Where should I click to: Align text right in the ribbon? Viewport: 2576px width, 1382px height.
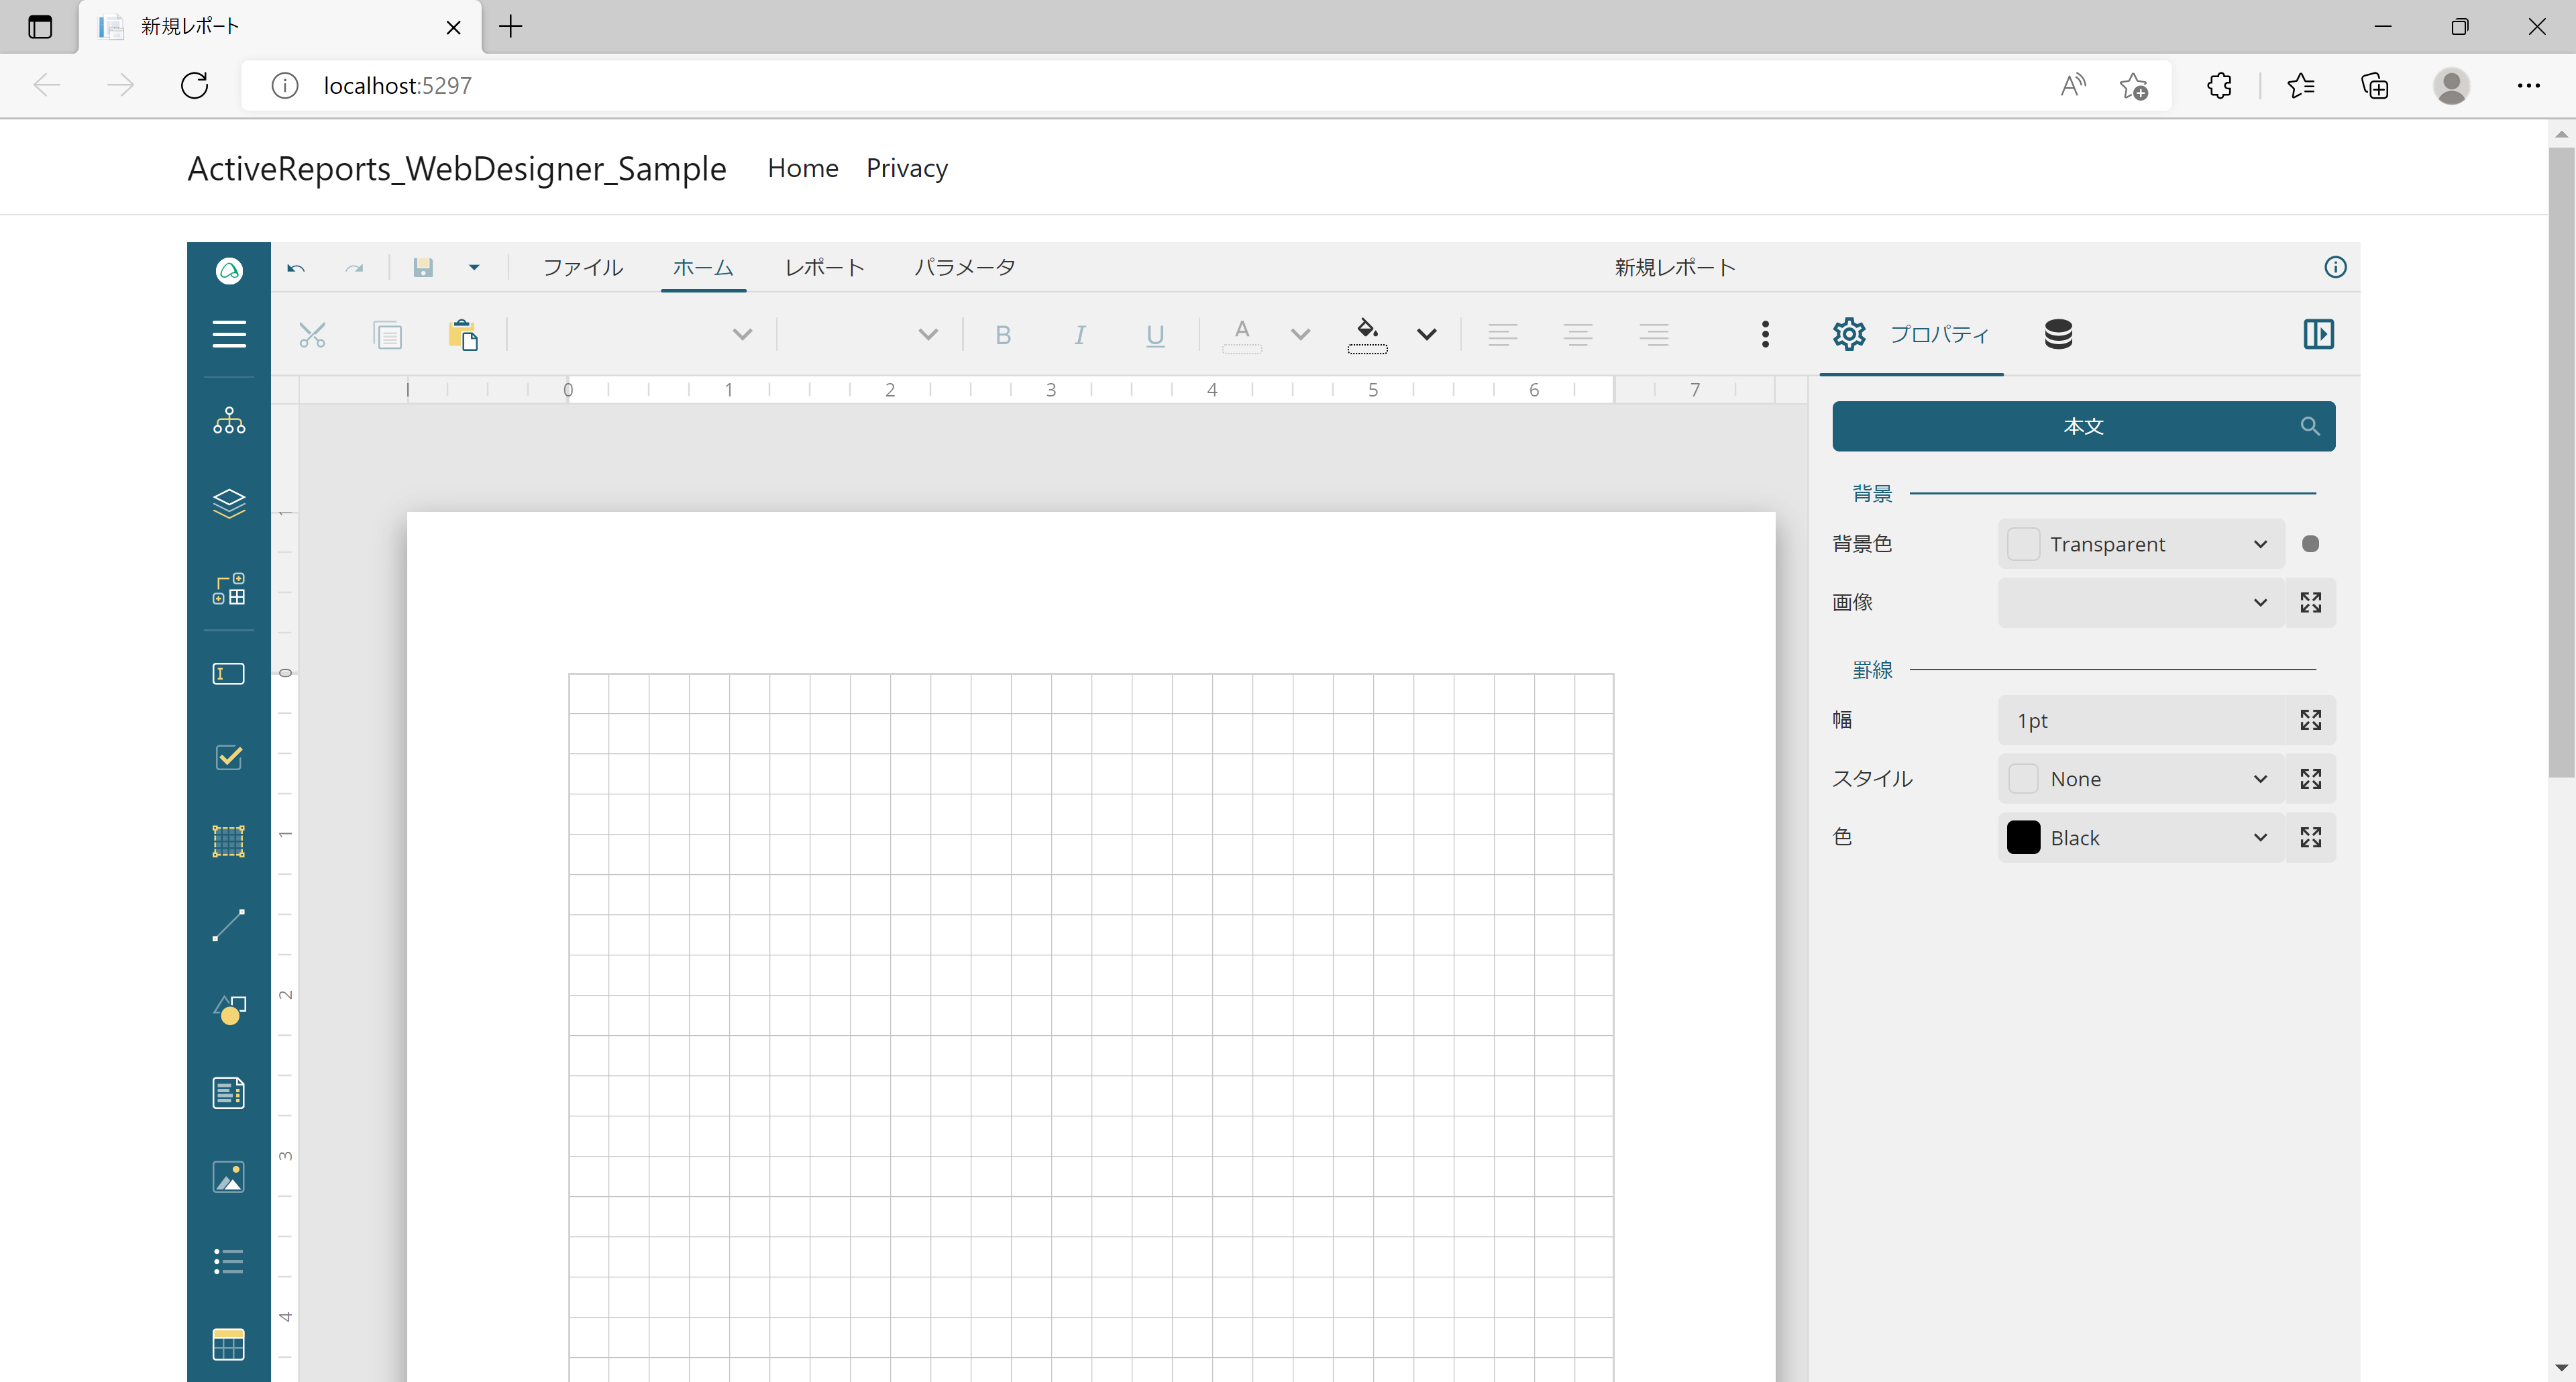point(1654,334)
